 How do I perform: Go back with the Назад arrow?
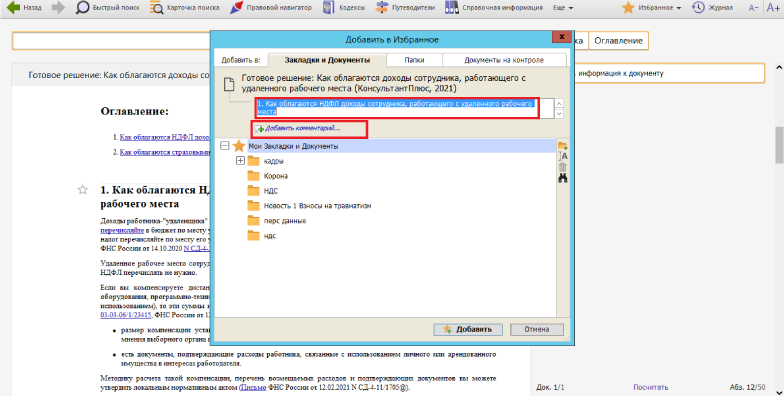click(x=24, y=8)
